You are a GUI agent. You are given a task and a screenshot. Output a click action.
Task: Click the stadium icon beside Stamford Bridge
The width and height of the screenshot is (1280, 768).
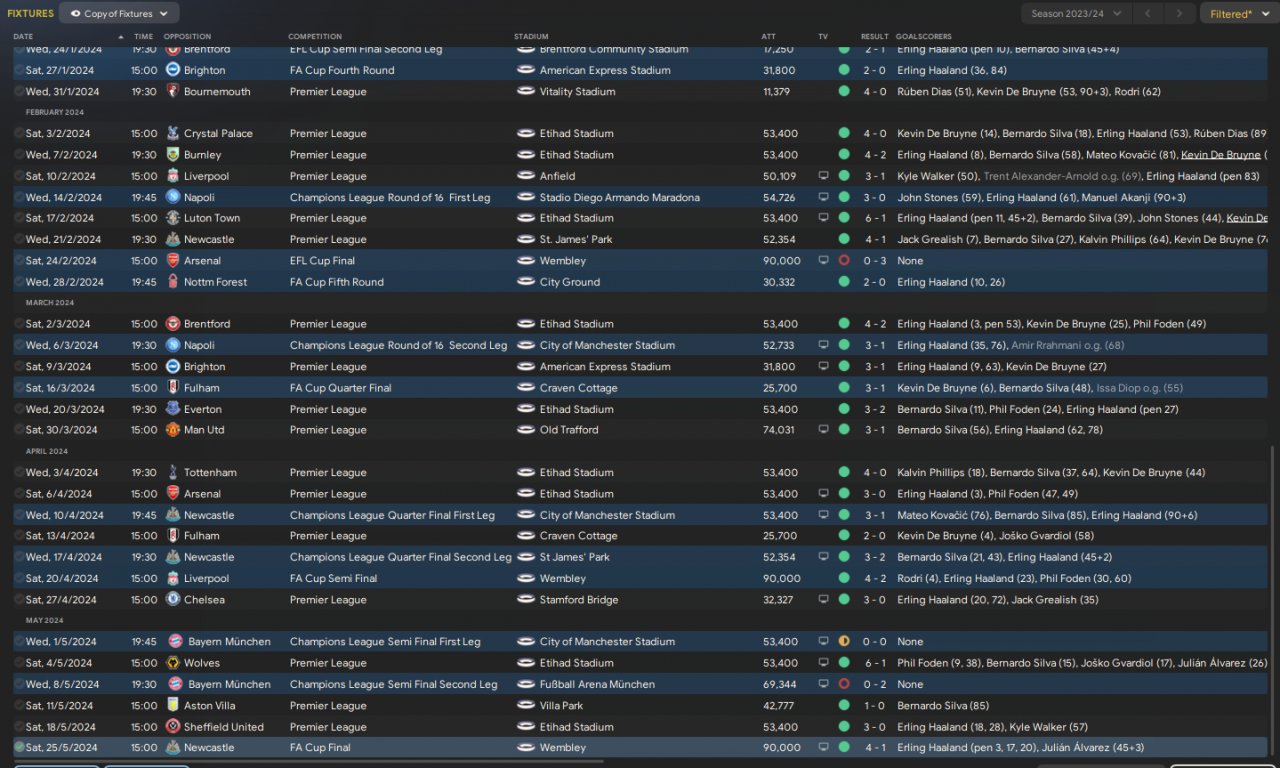click(x=526, y=600)
